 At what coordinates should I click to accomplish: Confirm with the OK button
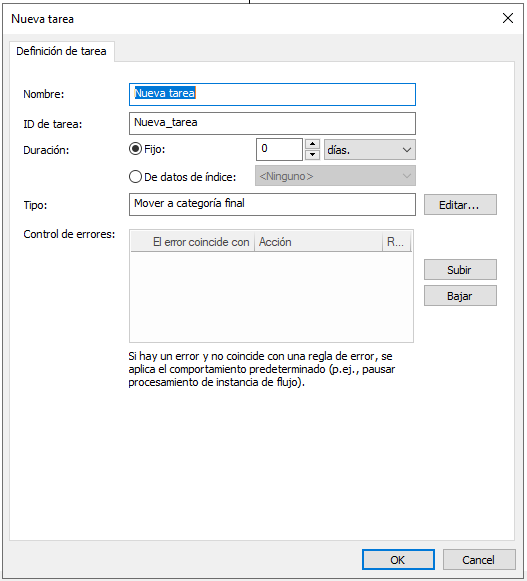click(398, 560)
